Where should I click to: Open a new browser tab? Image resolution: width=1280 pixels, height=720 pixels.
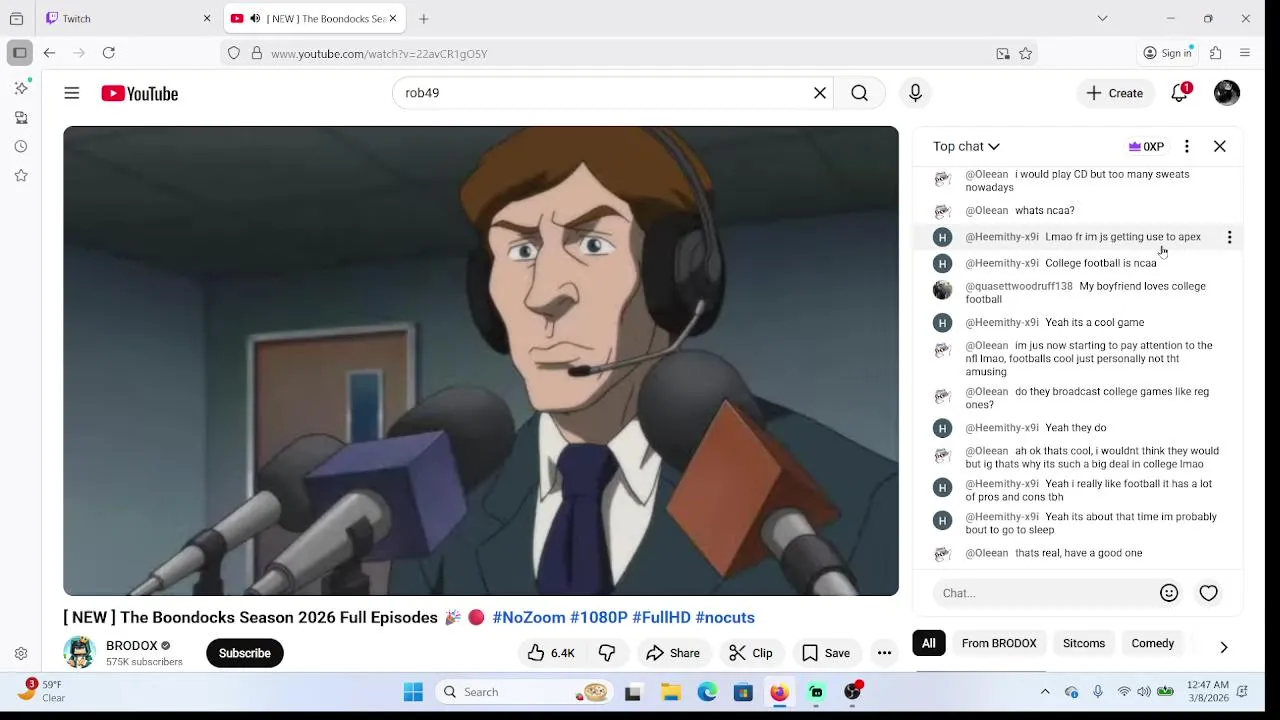424,18
